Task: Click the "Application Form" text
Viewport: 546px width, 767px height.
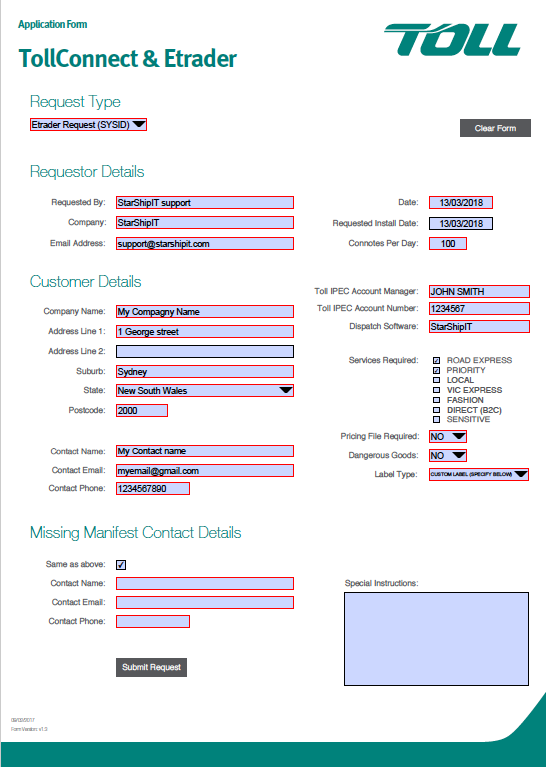Action: tap(53, 24)
